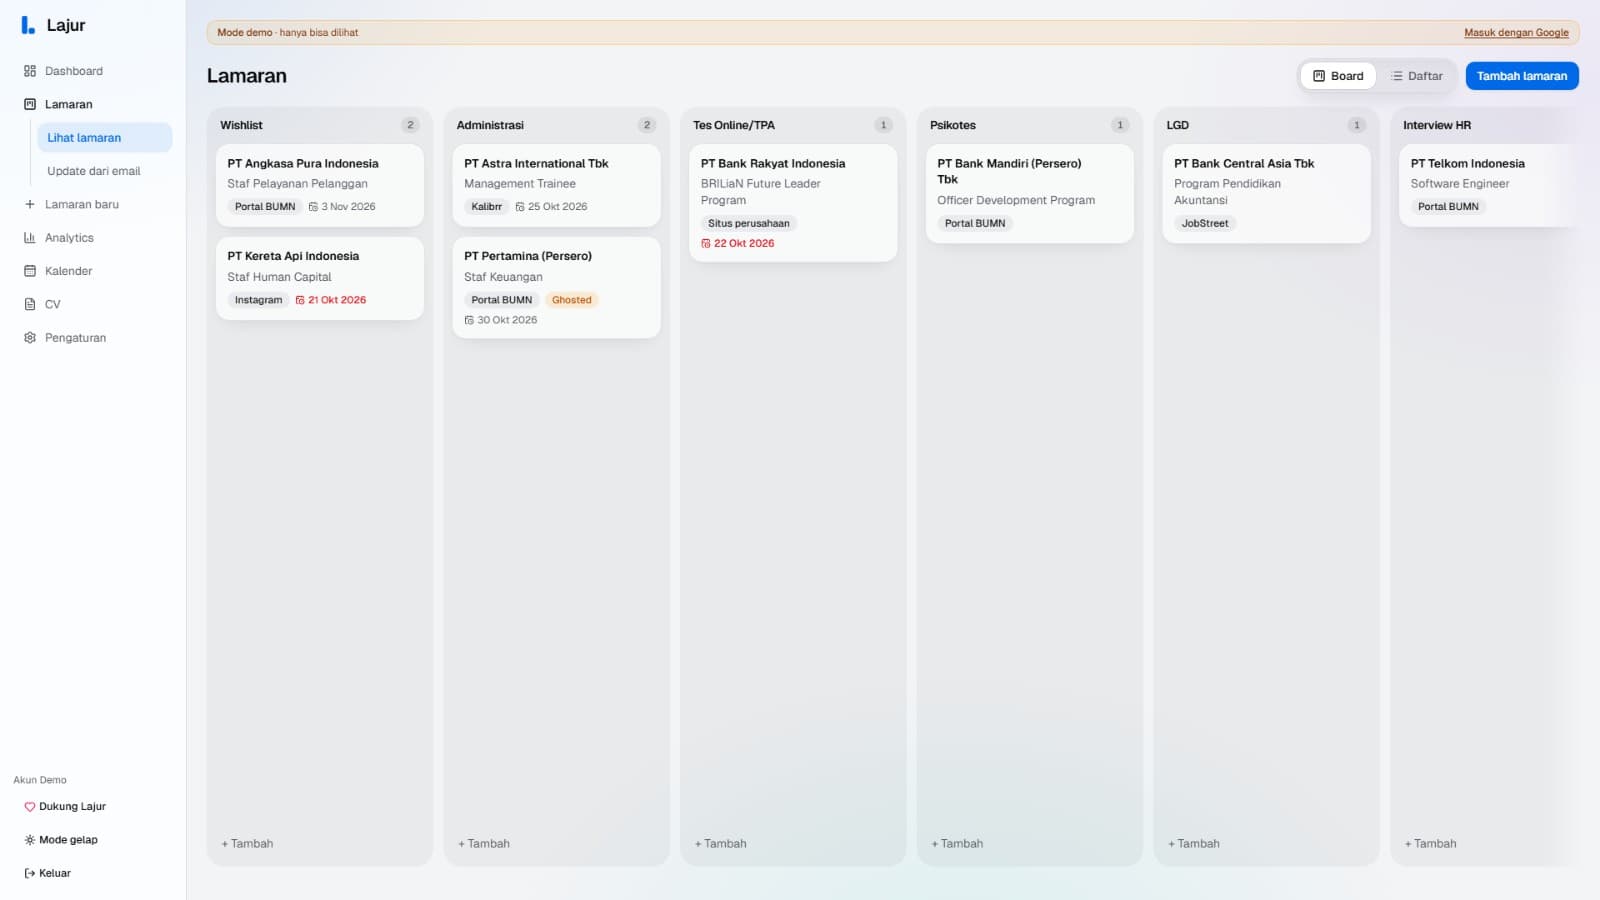Switch to Daftar list view
The height and width of the screenshot is (900, 1600).
[x=1416, y=76]
